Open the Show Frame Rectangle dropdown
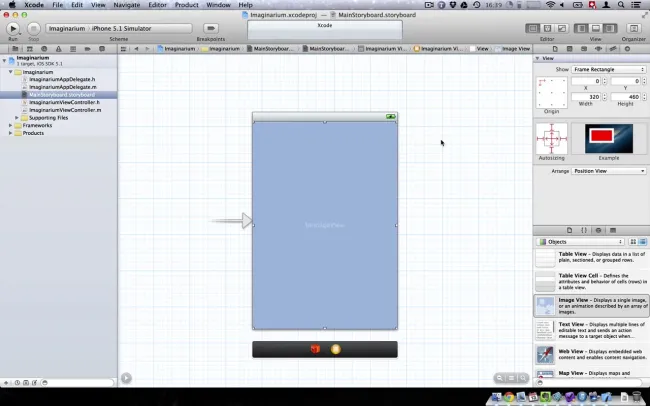650x406 pixels. tap(609, 69)
